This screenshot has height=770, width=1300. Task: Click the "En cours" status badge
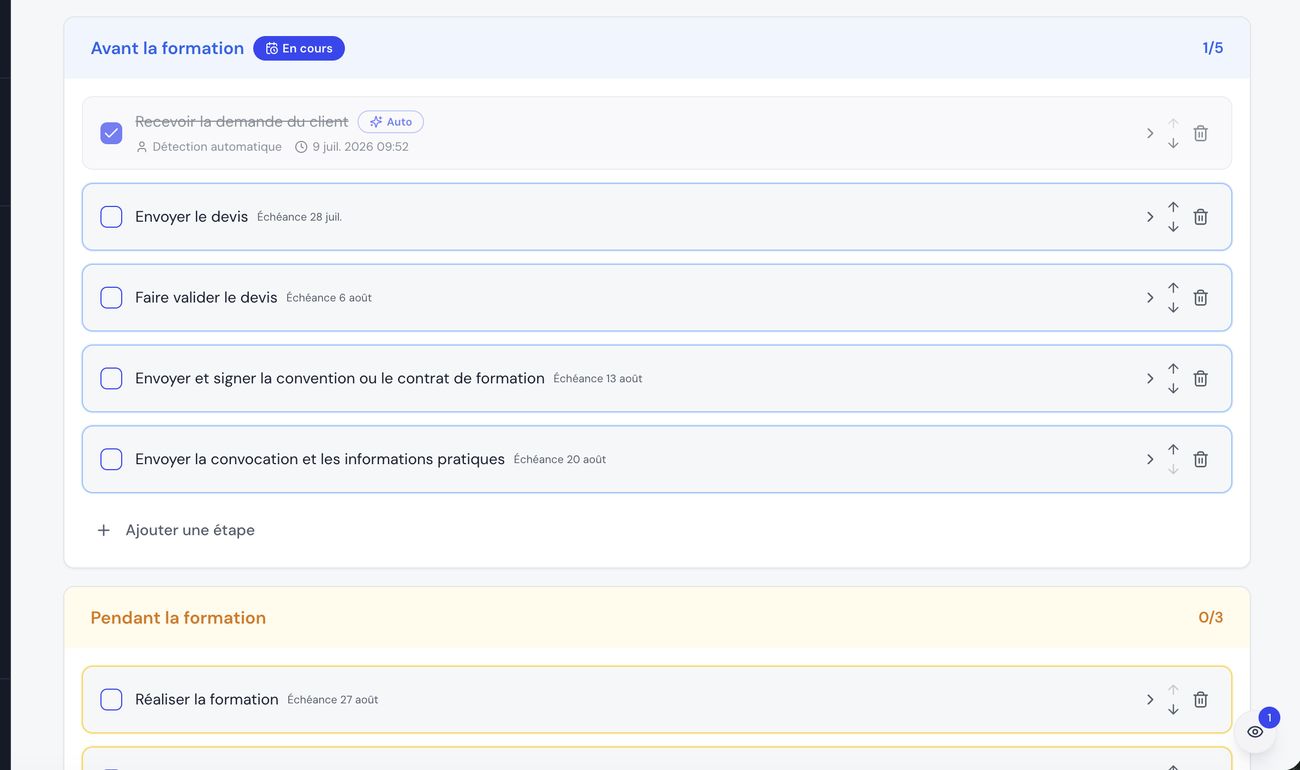point(299,48)
